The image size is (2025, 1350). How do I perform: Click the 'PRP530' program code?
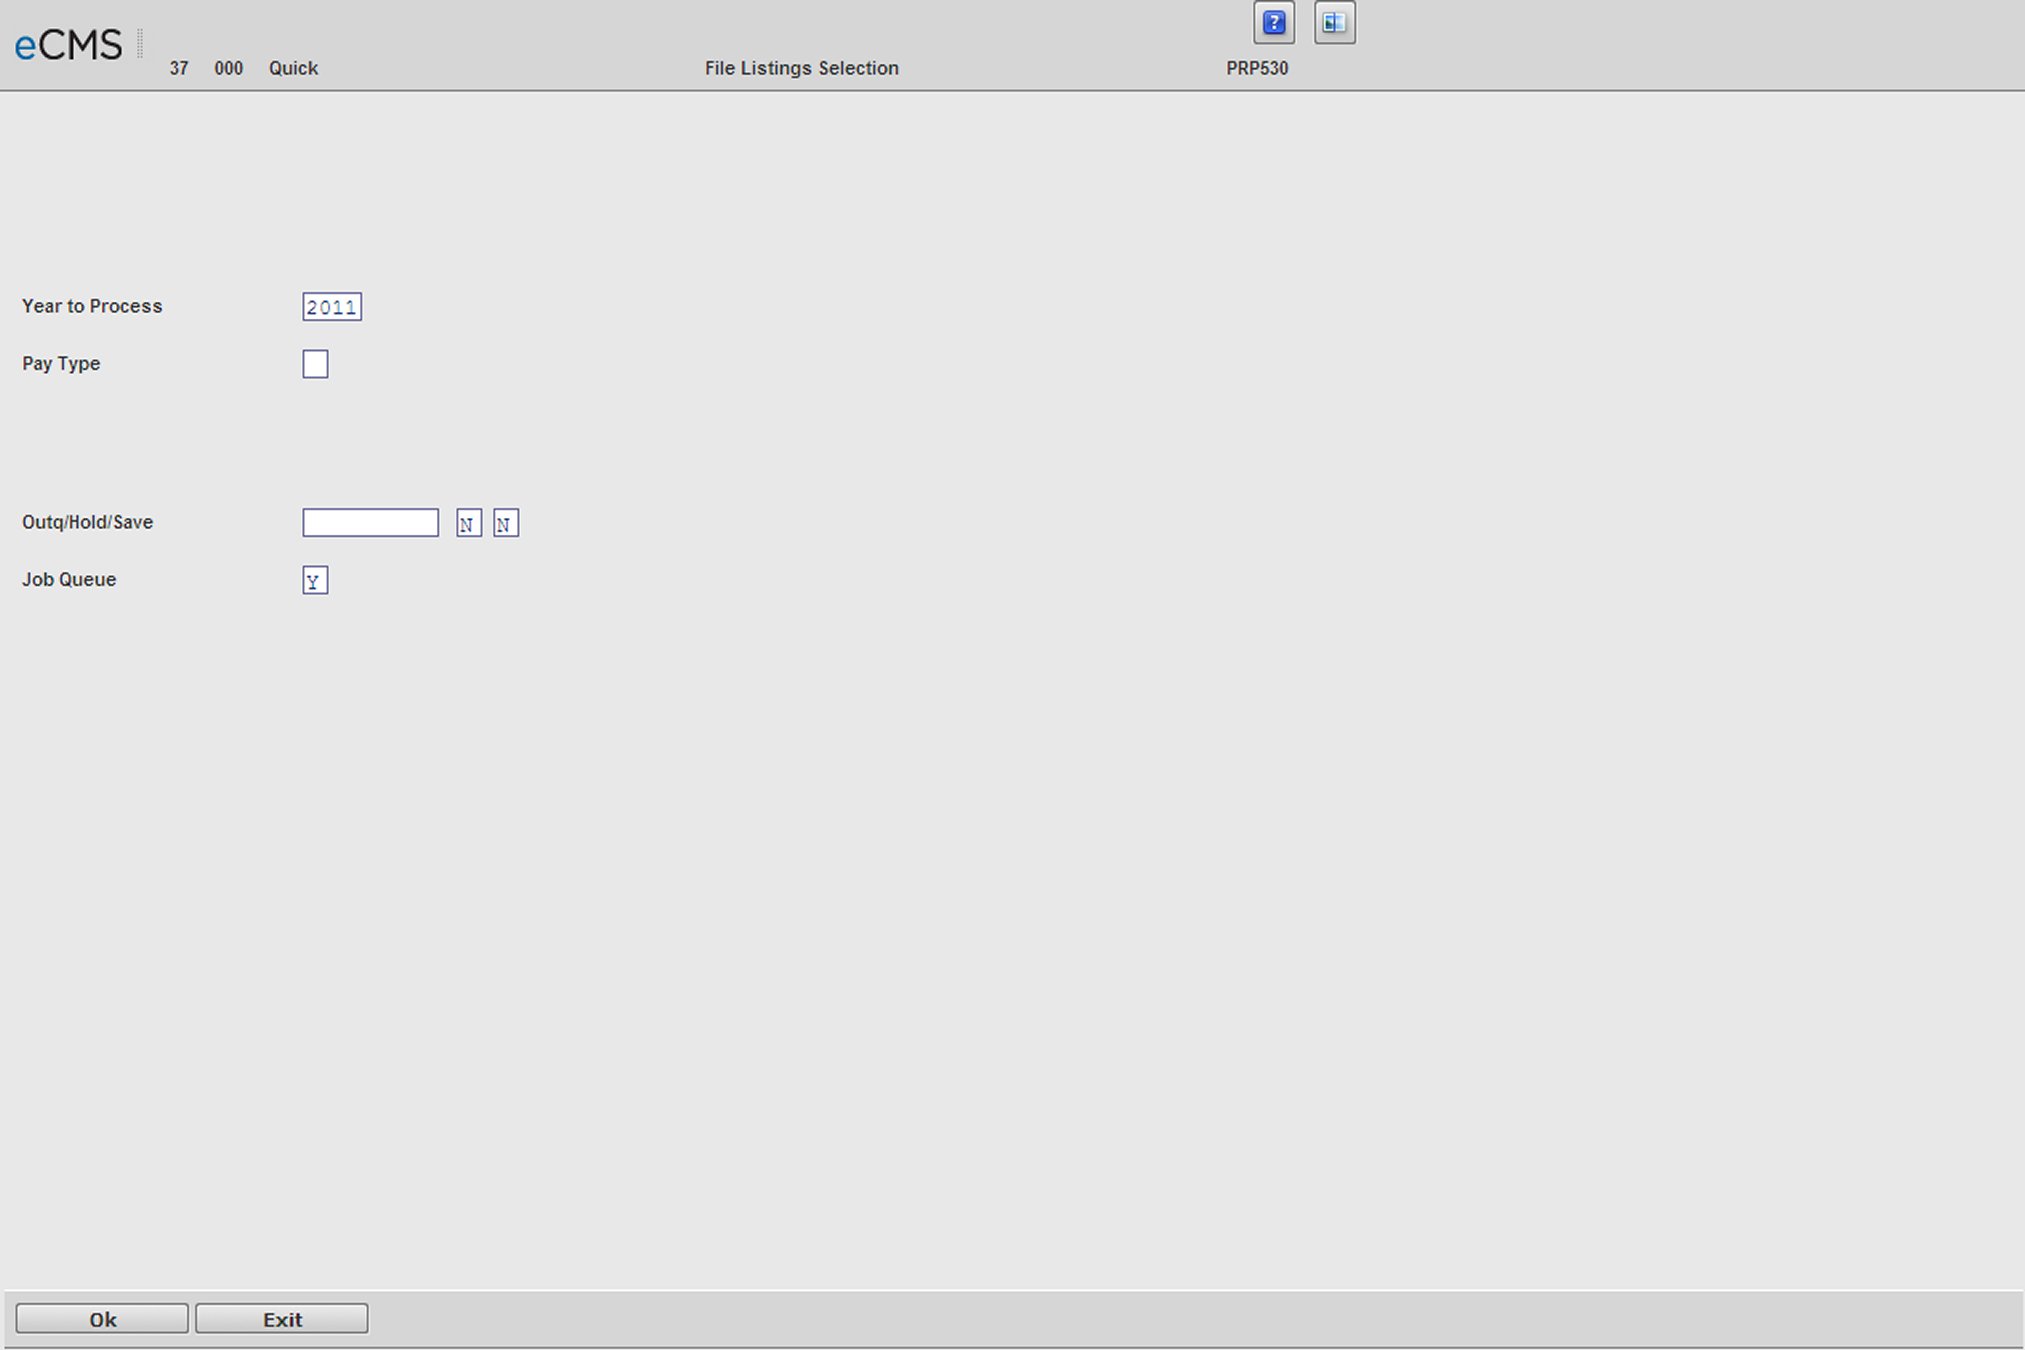1257,68
